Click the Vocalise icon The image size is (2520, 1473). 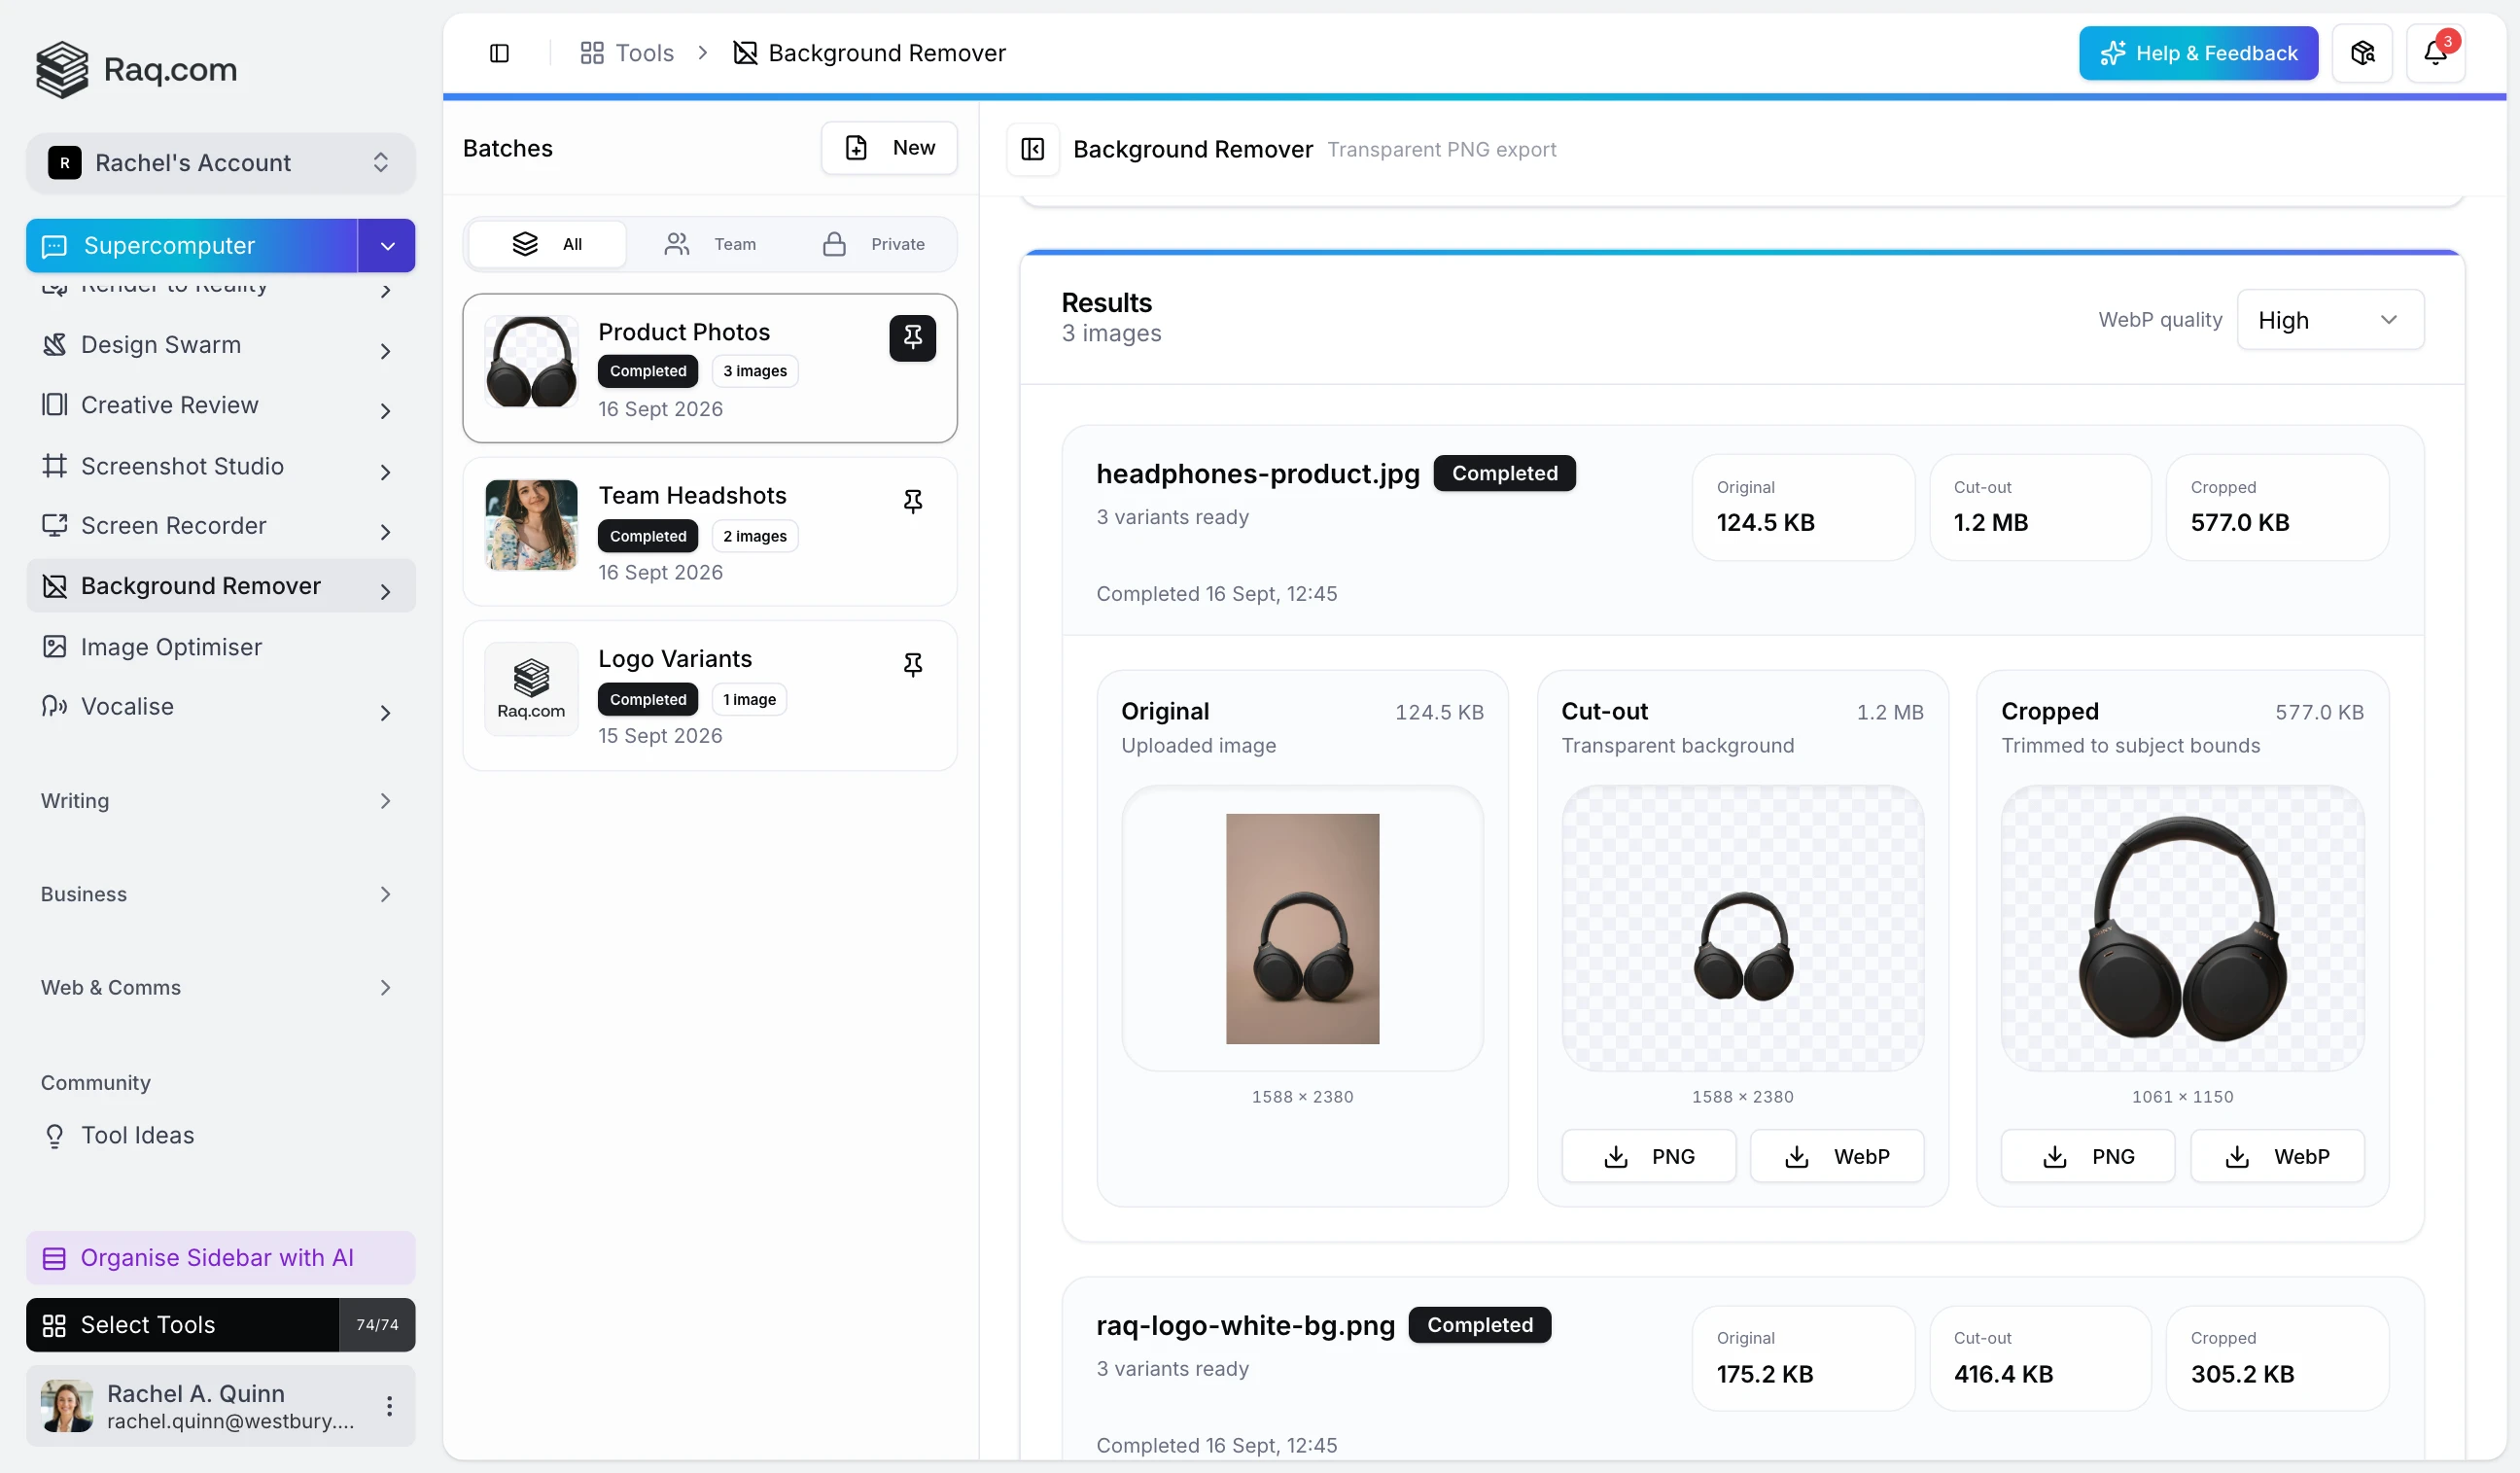54,707
